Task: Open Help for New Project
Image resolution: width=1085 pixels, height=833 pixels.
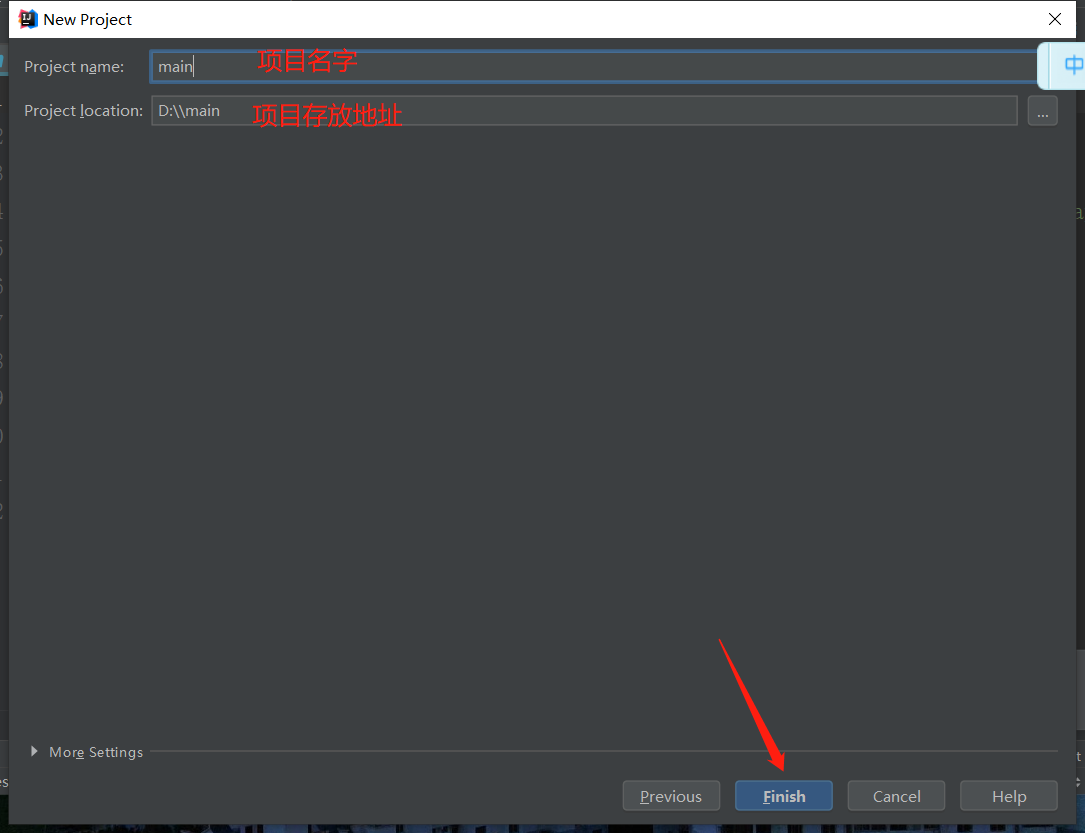Action: [1008, 796]
